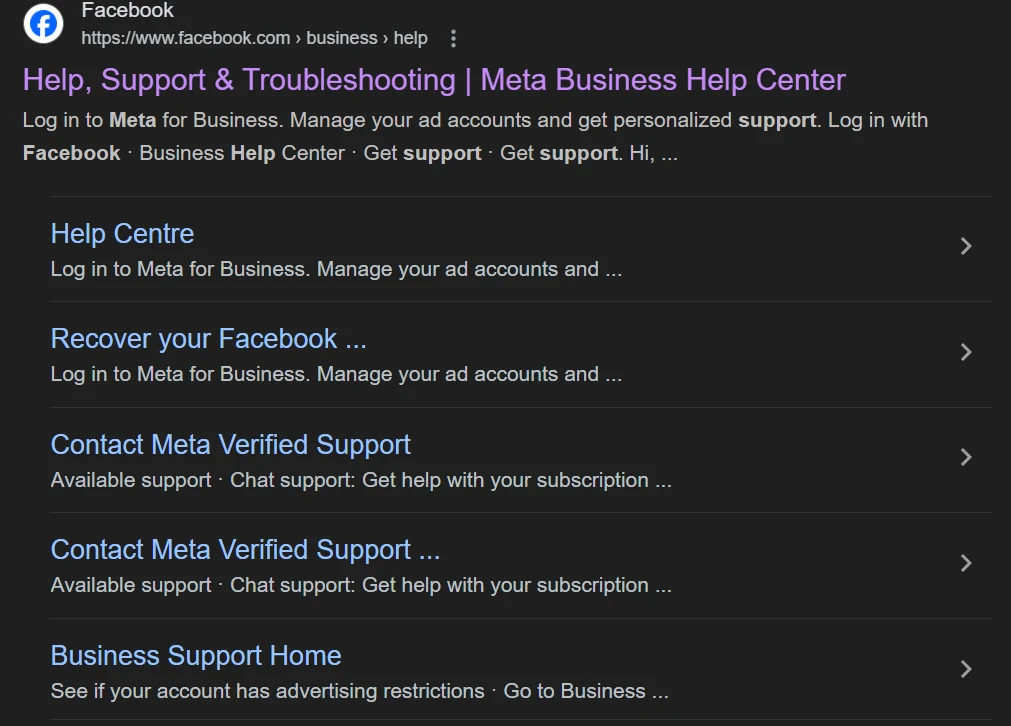Open the three-dot result options menu

click(x=453, y=39)
